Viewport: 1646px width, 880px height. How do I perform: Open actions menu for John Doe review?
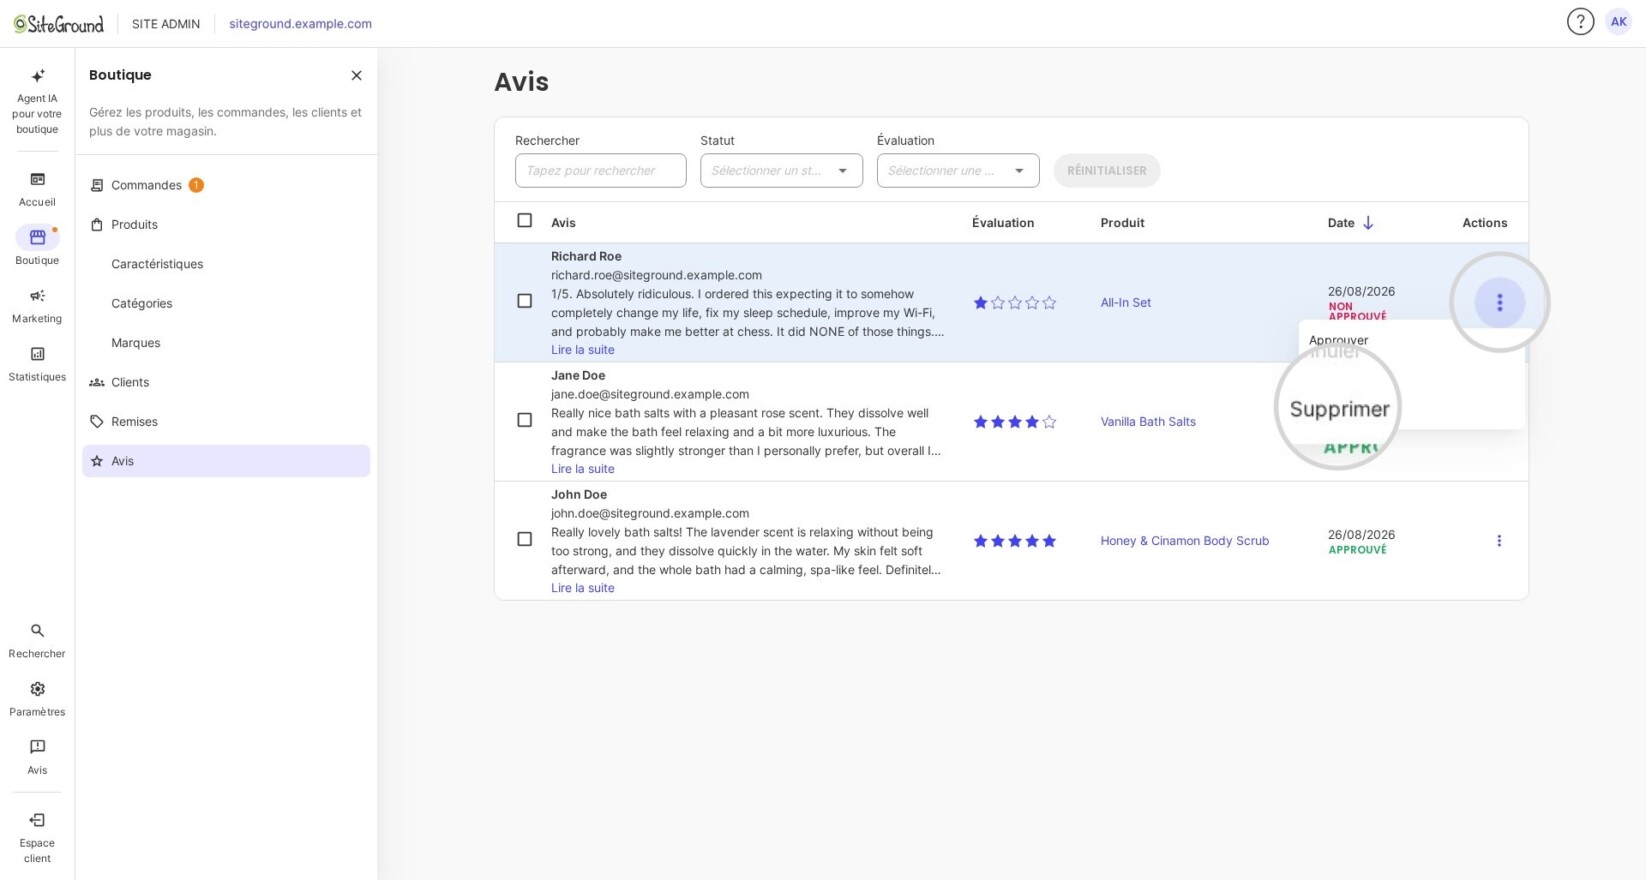(x=1499, y=541)
